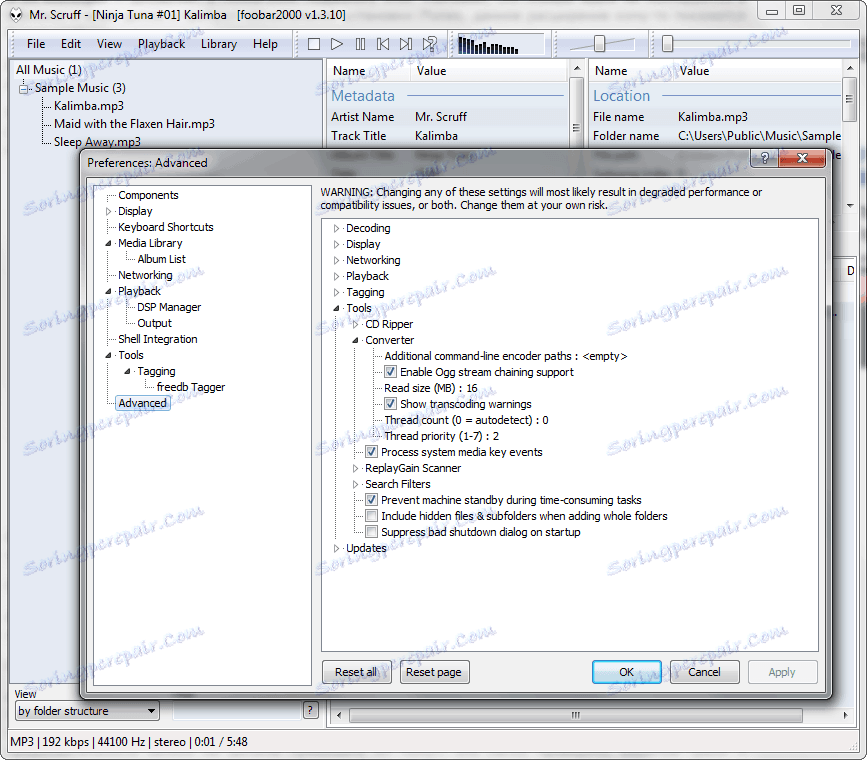Click the Stop playback toolbar button
The width and height of the screenshot is (867, 760).
[314, 44]
